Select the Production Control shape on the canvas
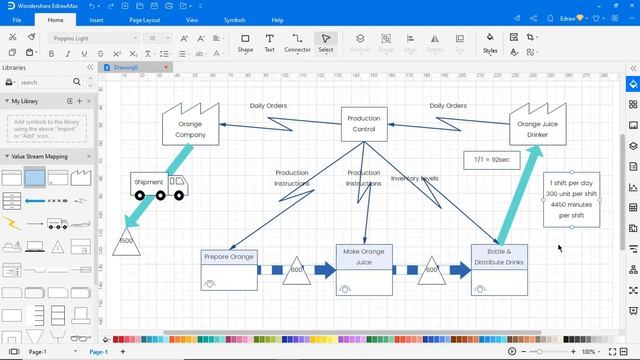This screenshot has width=640, height=360. coord(364,124)
